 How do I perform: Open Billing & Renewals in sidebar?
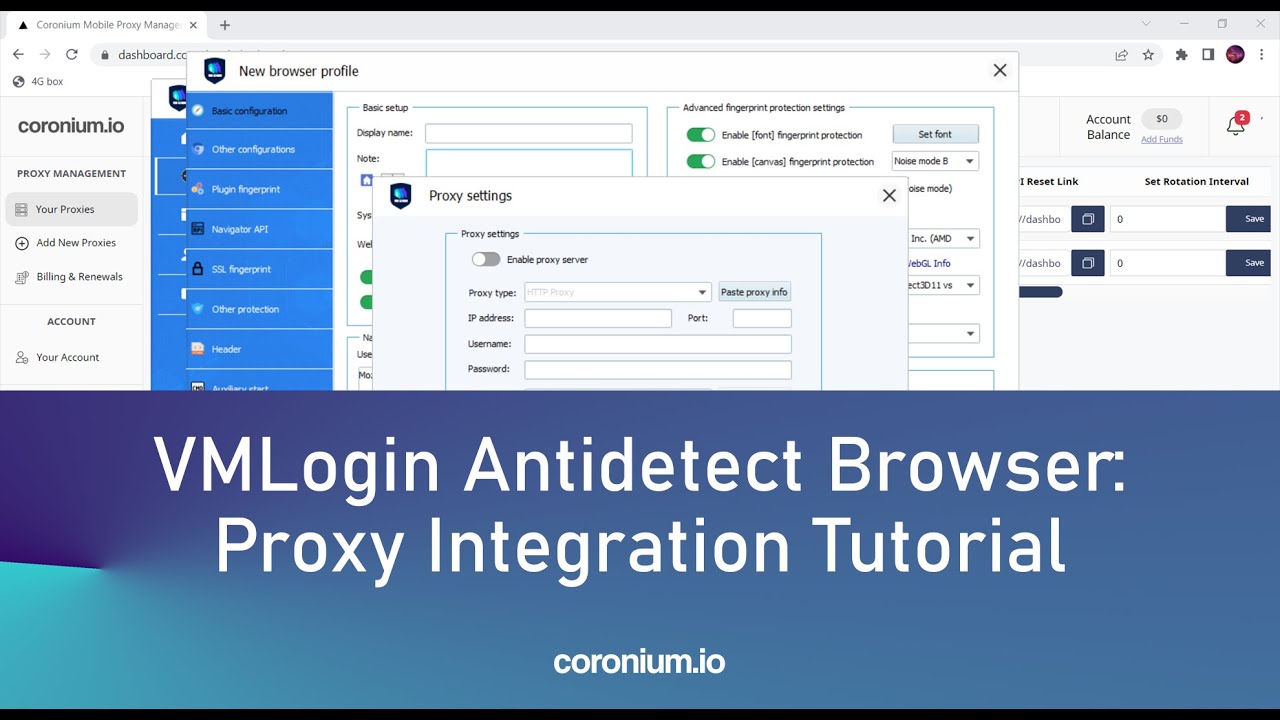coord(69,277)
